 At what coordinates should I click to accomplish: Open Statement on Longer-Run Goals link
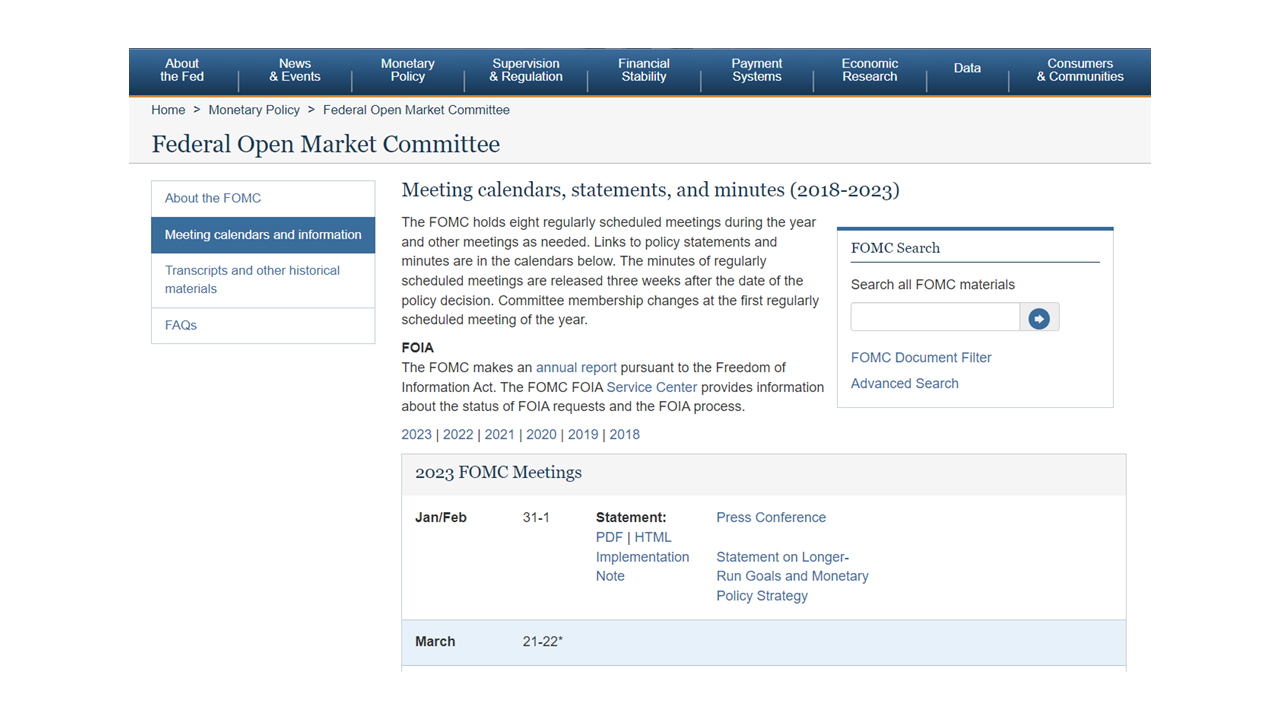pos(792,576)
